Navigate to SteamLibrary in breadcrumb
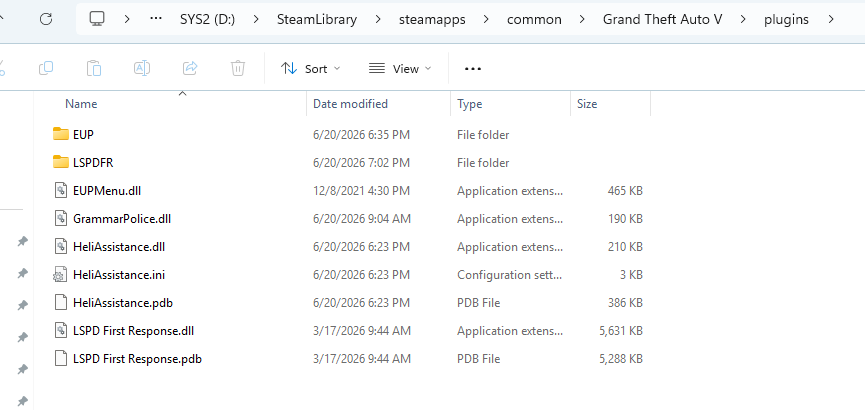865x410 pixels. click(317, 20)
